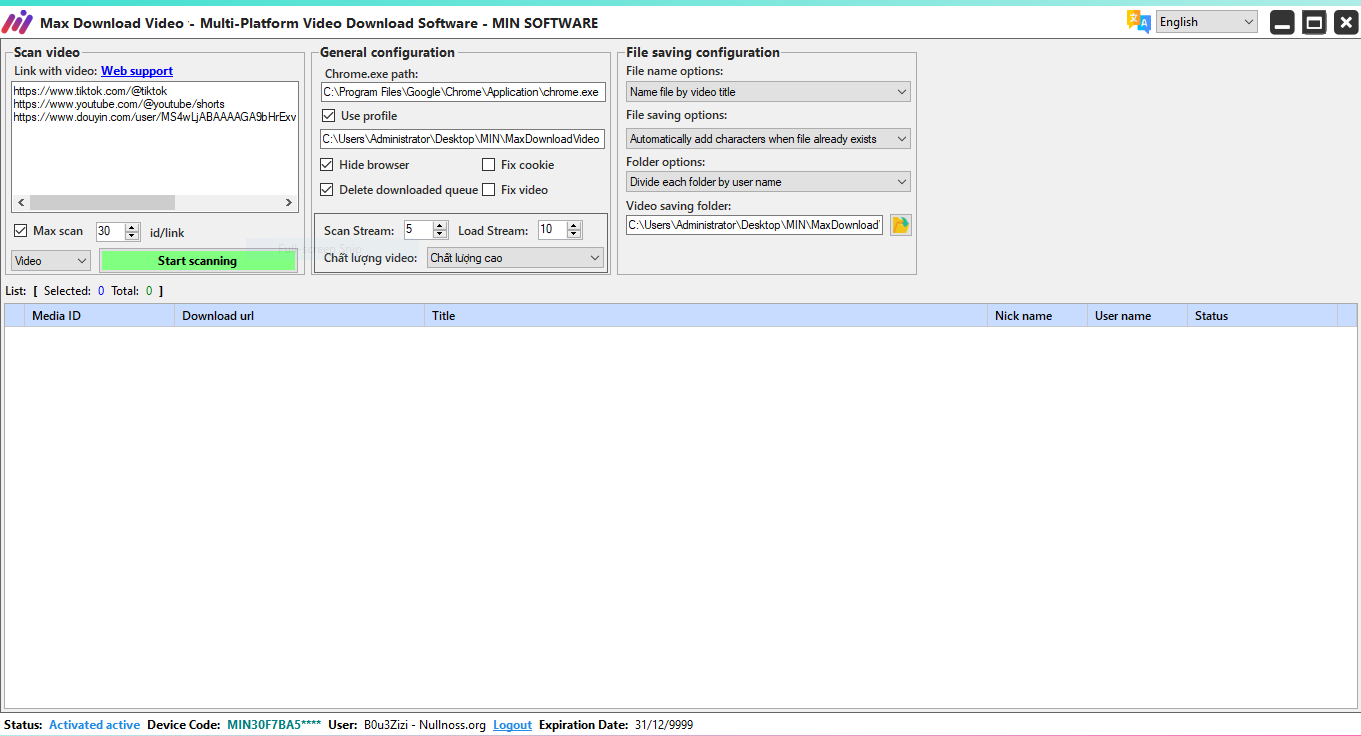The image size is (1361, 736).
Task: Click the Video saving folder path field
Action: (755, 225)
